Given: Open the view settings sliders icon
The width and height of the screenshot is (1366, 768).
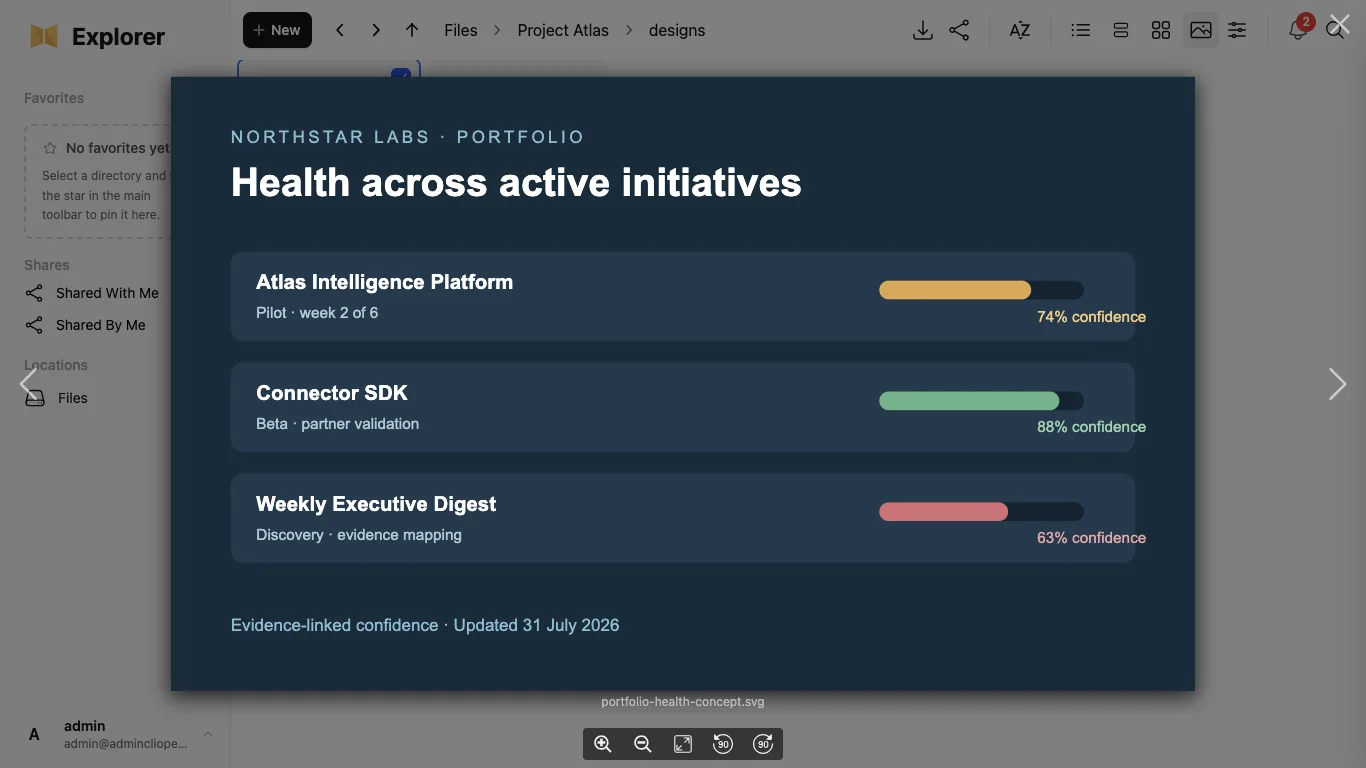Looking at the screenshot, I should 1237,30.
